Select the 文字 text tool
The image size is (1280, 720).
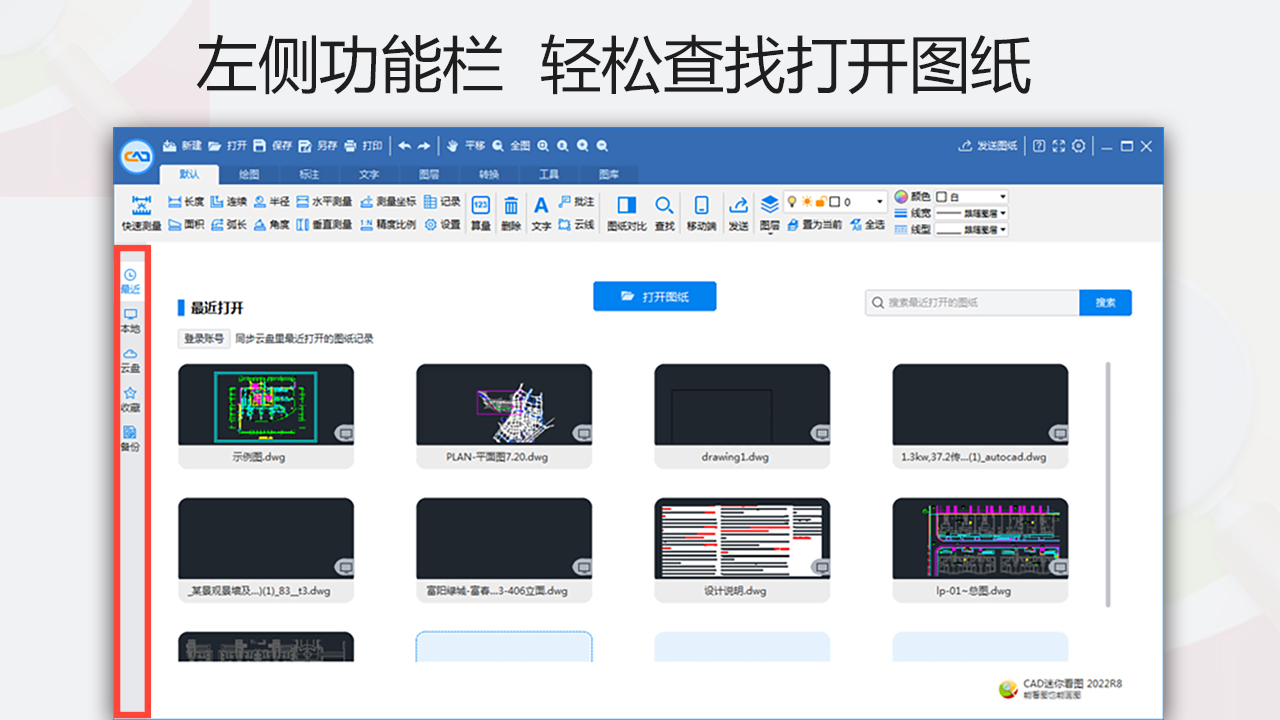(x=541, y=212)
